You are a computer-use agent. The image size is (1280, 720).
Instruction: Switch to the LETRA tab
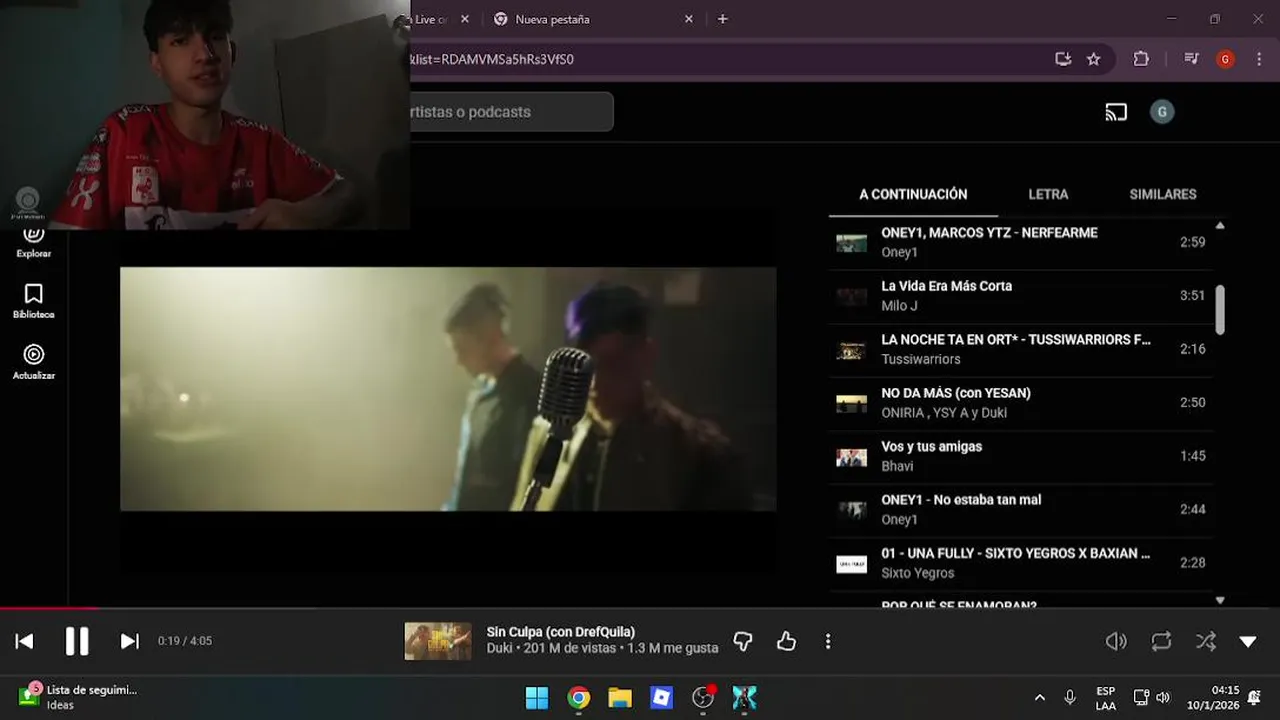(x=1048, y=194)
